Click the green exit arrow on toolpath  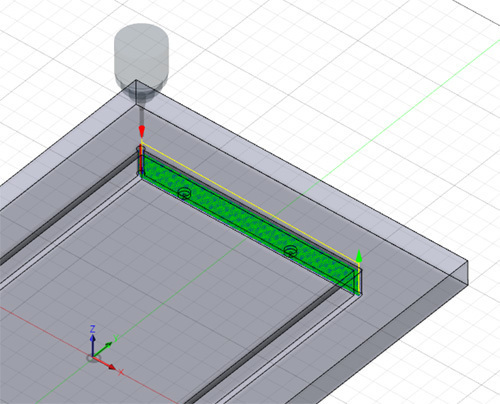point(359,256)
